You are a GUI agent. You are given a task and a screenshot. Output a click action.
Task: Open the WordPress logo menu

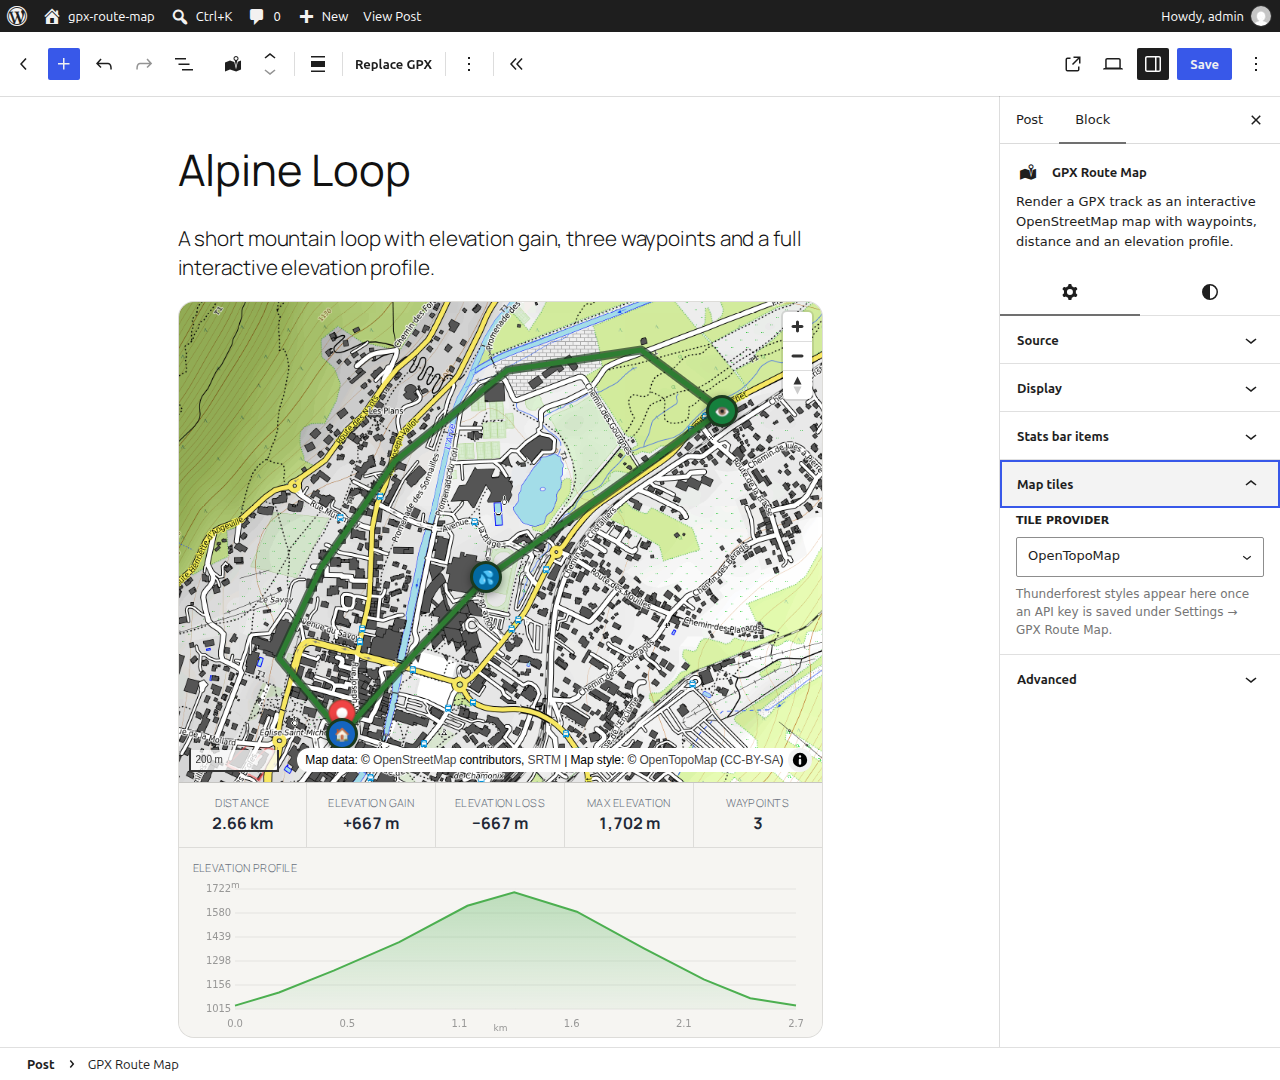point(17,16)
